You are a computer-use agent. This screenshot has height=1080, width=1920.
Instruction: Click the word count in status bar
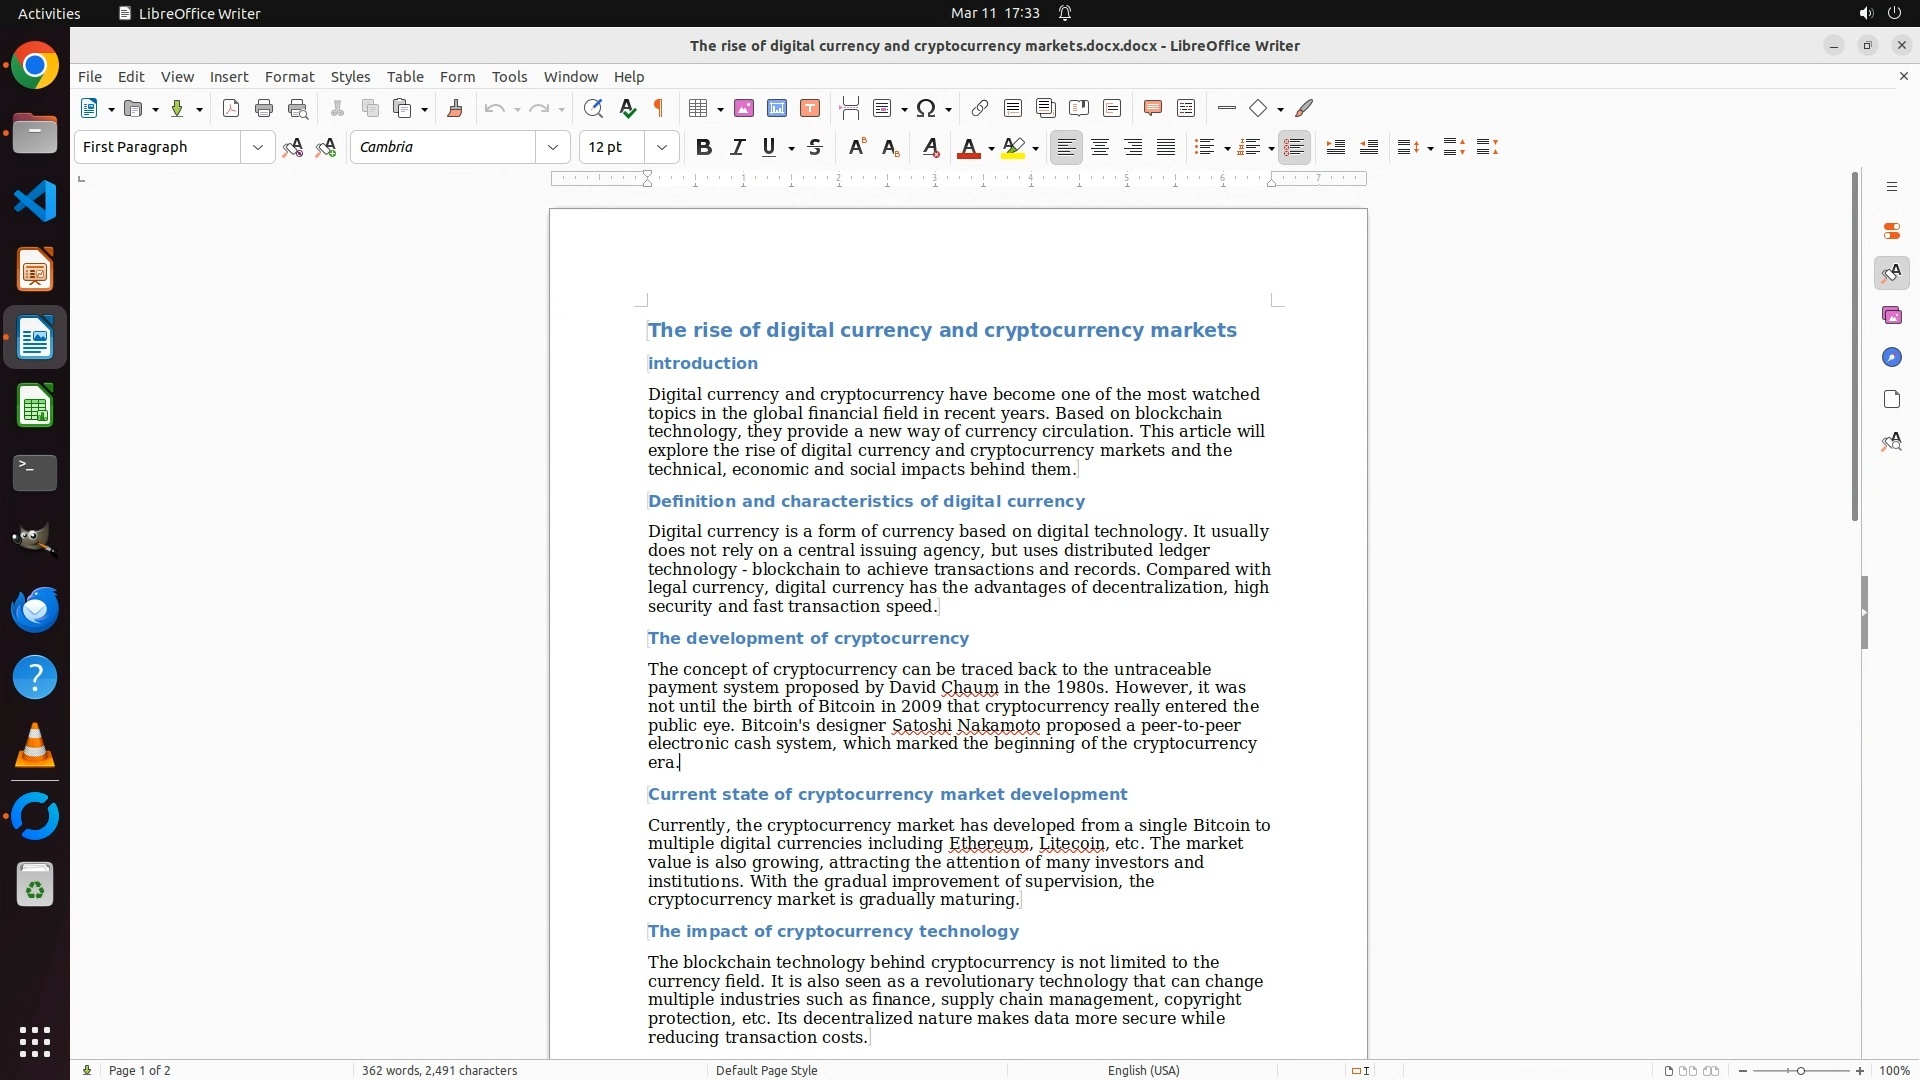tap(439, 1070)
